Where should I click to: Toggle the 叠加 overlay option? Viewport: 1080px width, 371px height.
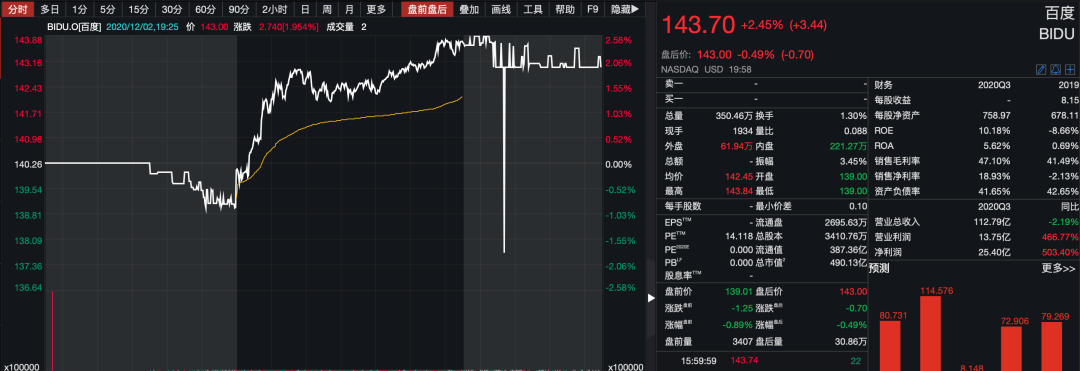click(469, 10)
